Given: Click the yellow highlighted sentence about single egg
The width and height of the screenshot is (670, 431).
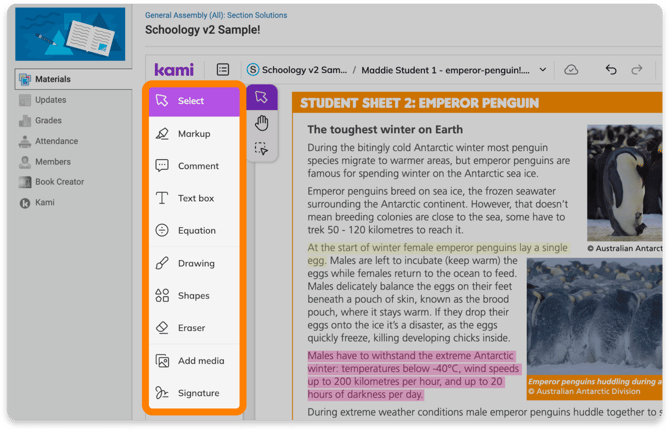Looking at the screenshot, I should click(x=437, y=254).
